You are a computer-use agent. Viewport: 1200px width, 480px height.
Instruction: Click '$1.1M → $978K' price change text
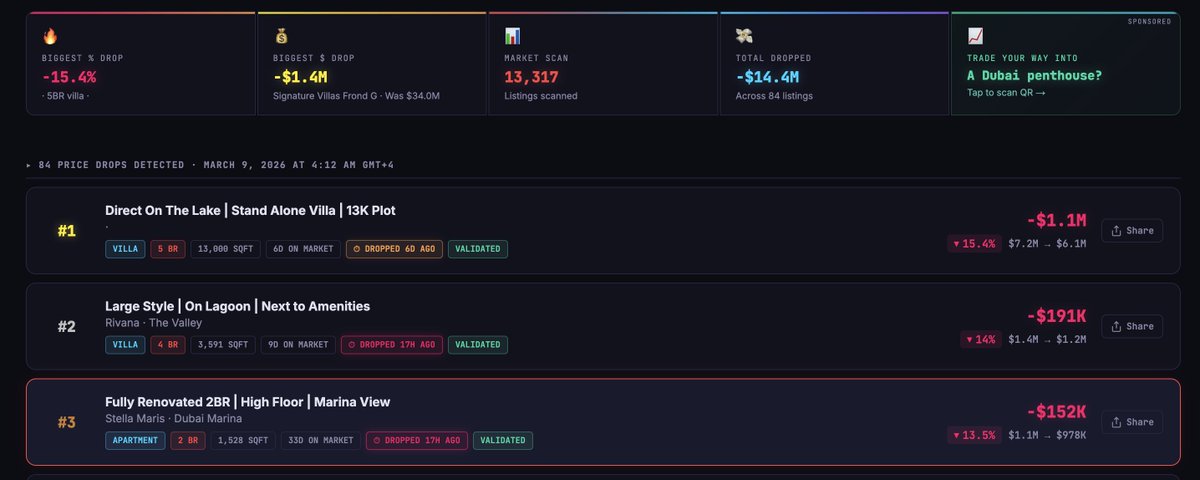coord(1047,436)
